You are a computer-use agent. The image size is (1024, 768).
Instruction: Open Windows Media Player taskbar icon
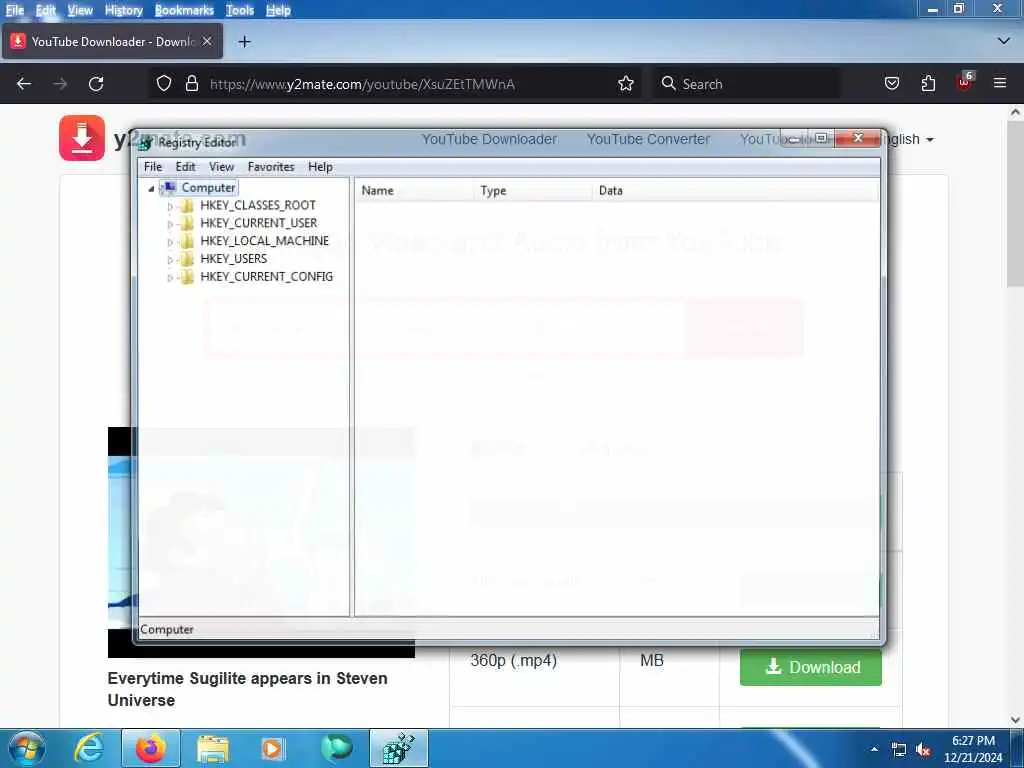click(x=272, y=749)
